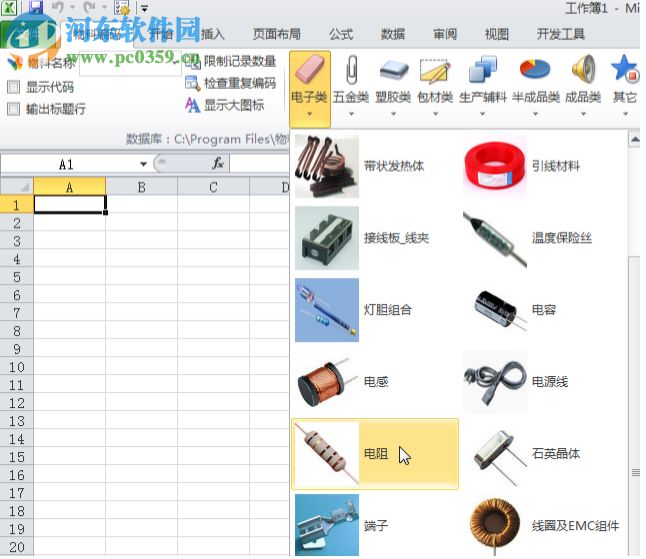Expand the 其它 dropdown arrow
The width and height of the screenshot is (646, 559).
(x=625, y=114)
